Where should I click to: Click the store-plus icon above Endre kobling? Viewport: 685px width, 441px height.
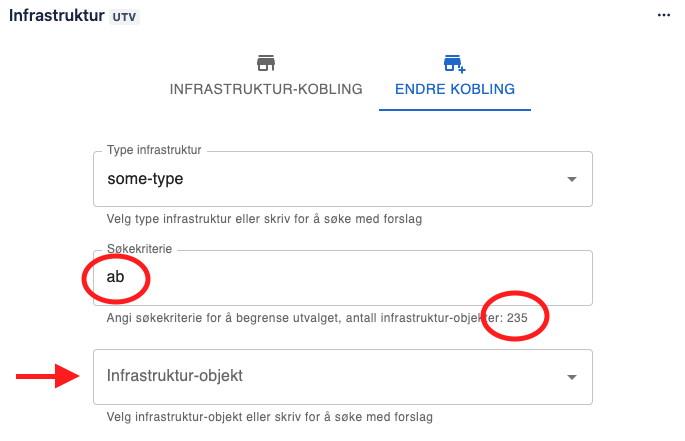click(455, 64)
